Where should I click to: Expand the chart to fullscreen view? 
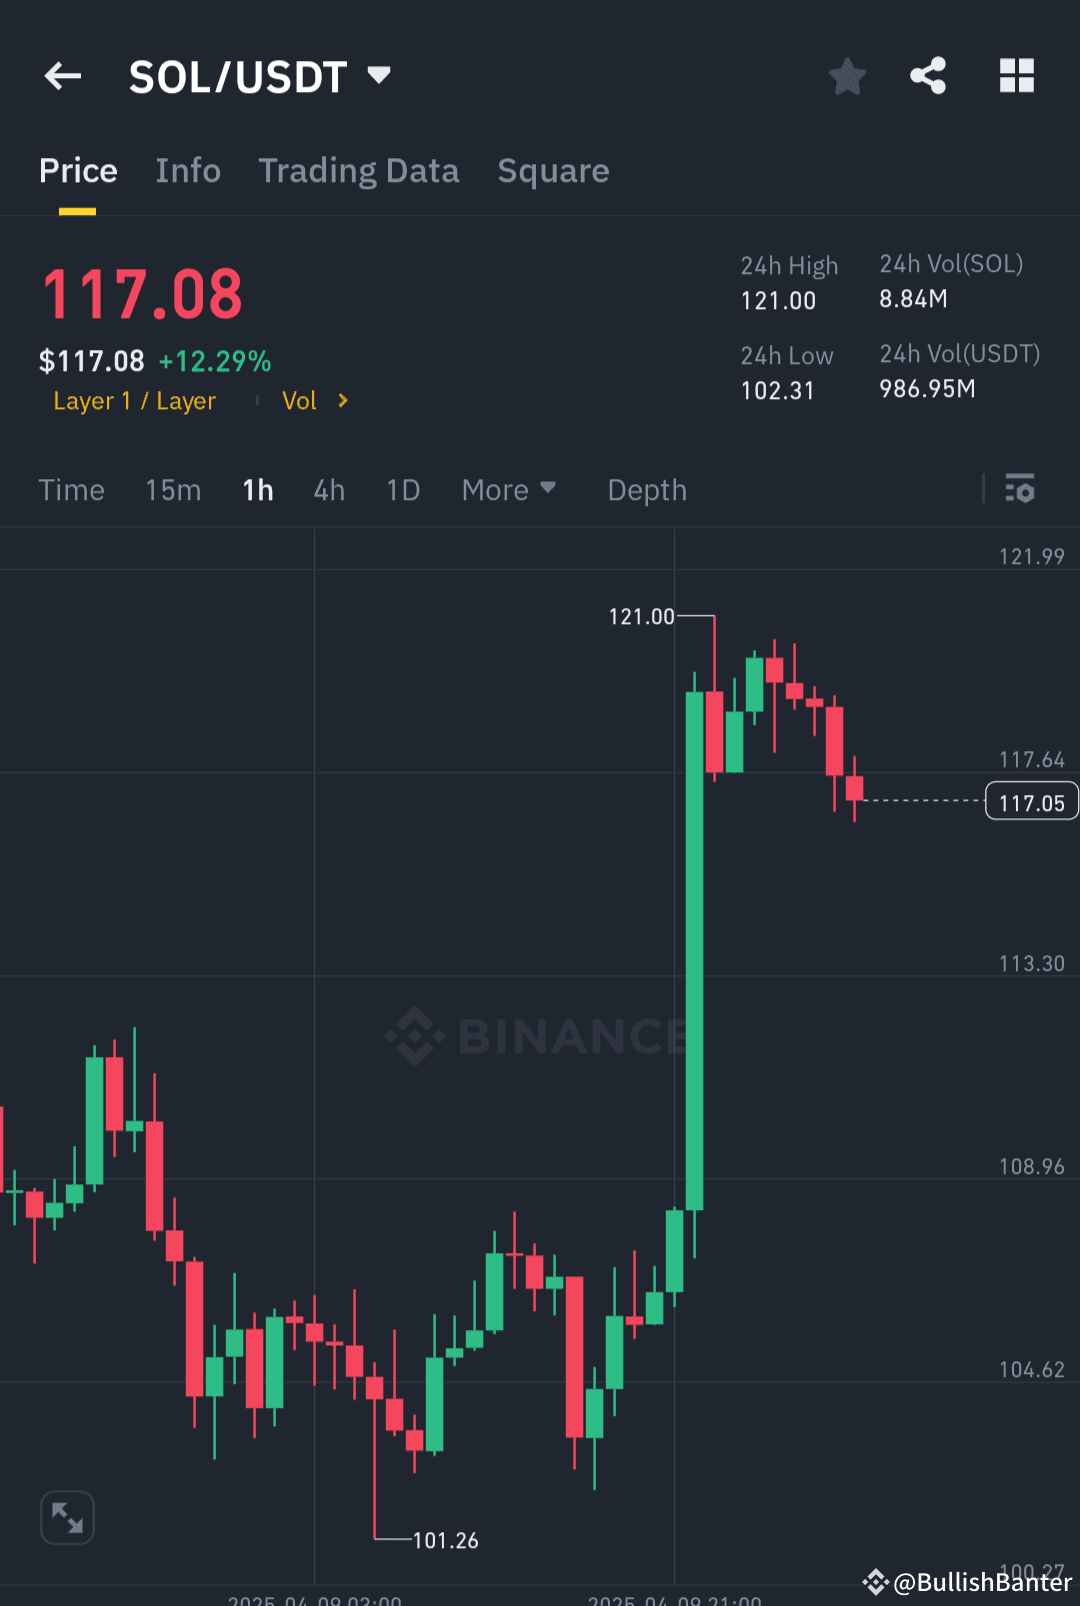66,1517
